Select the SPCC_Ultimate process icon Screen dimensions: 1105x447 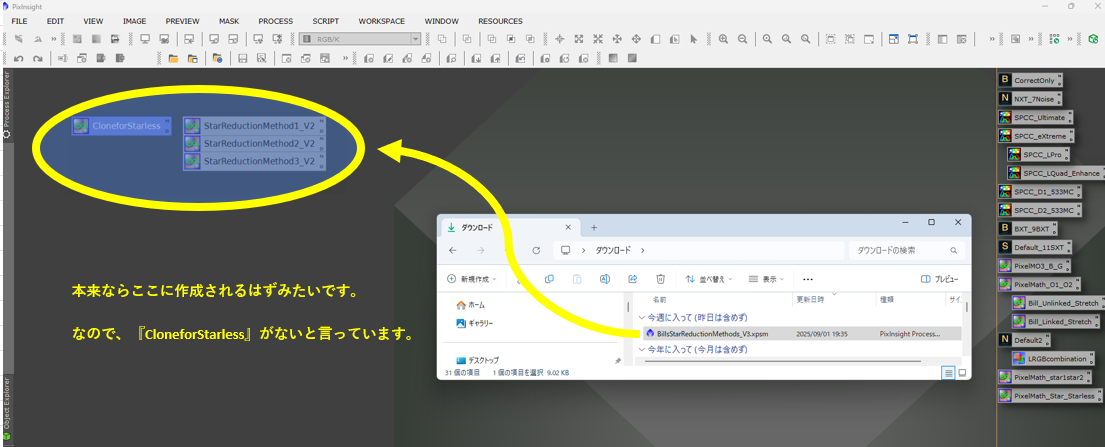(x=1035, y=117)
